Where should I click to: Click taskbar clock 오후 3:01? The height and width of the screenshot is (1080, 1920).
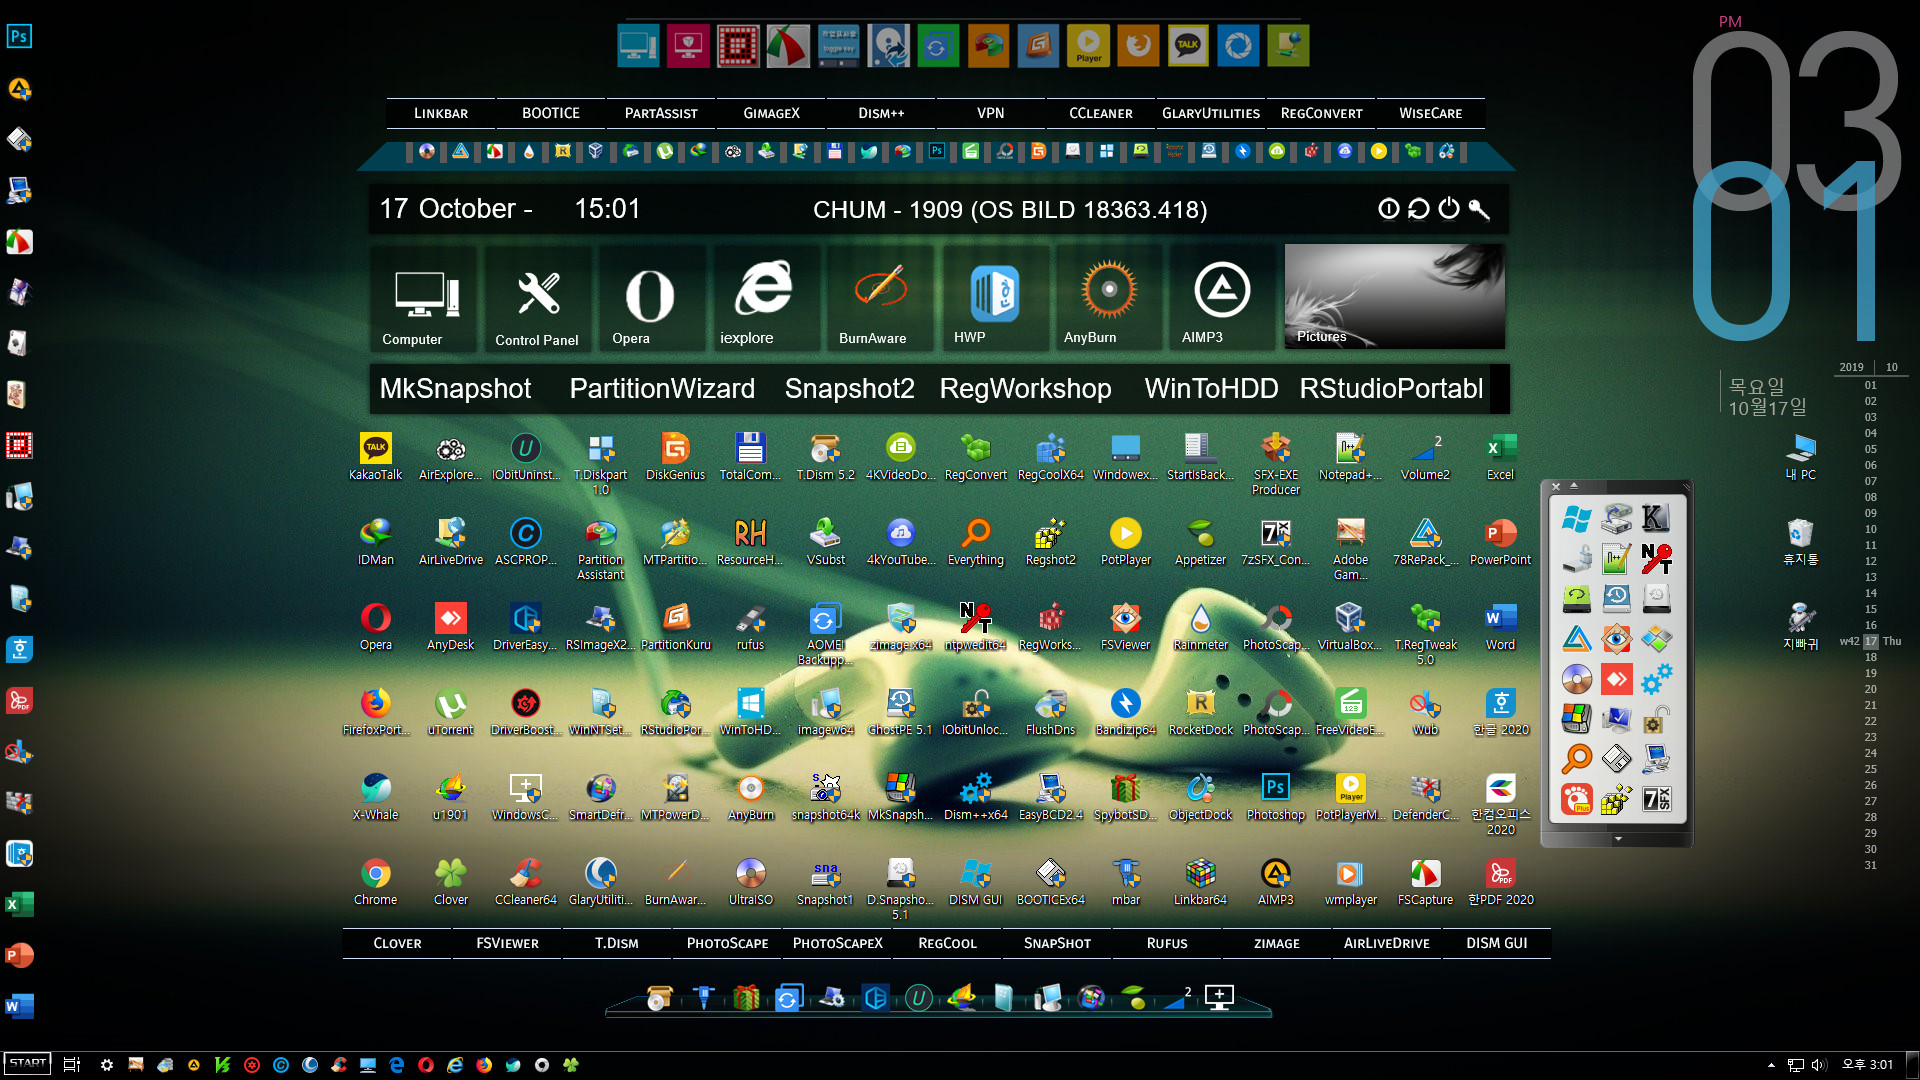(x=1867, y=1065)
